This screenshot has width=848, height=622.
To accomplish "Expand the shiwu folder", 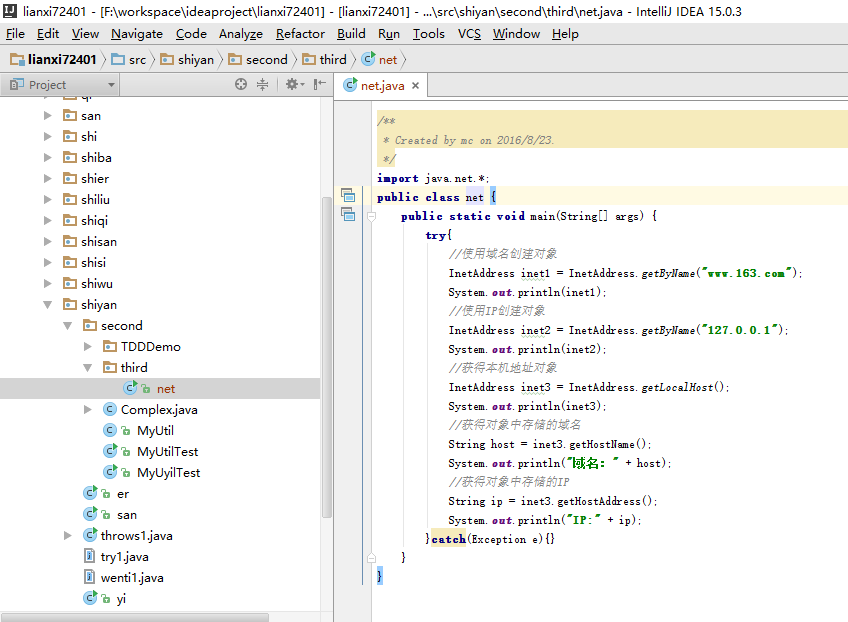I will click(x=48, y=283).
